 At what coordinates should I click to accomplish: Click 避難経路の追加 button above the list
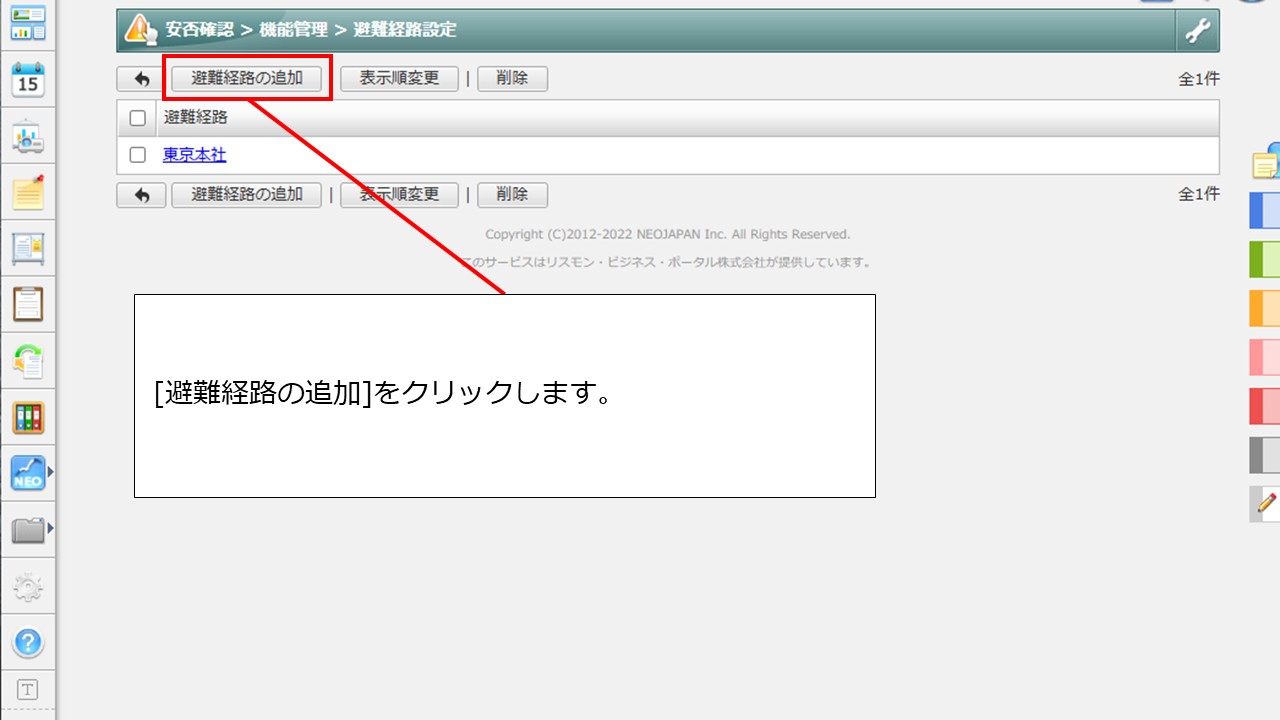coord(247,78)
